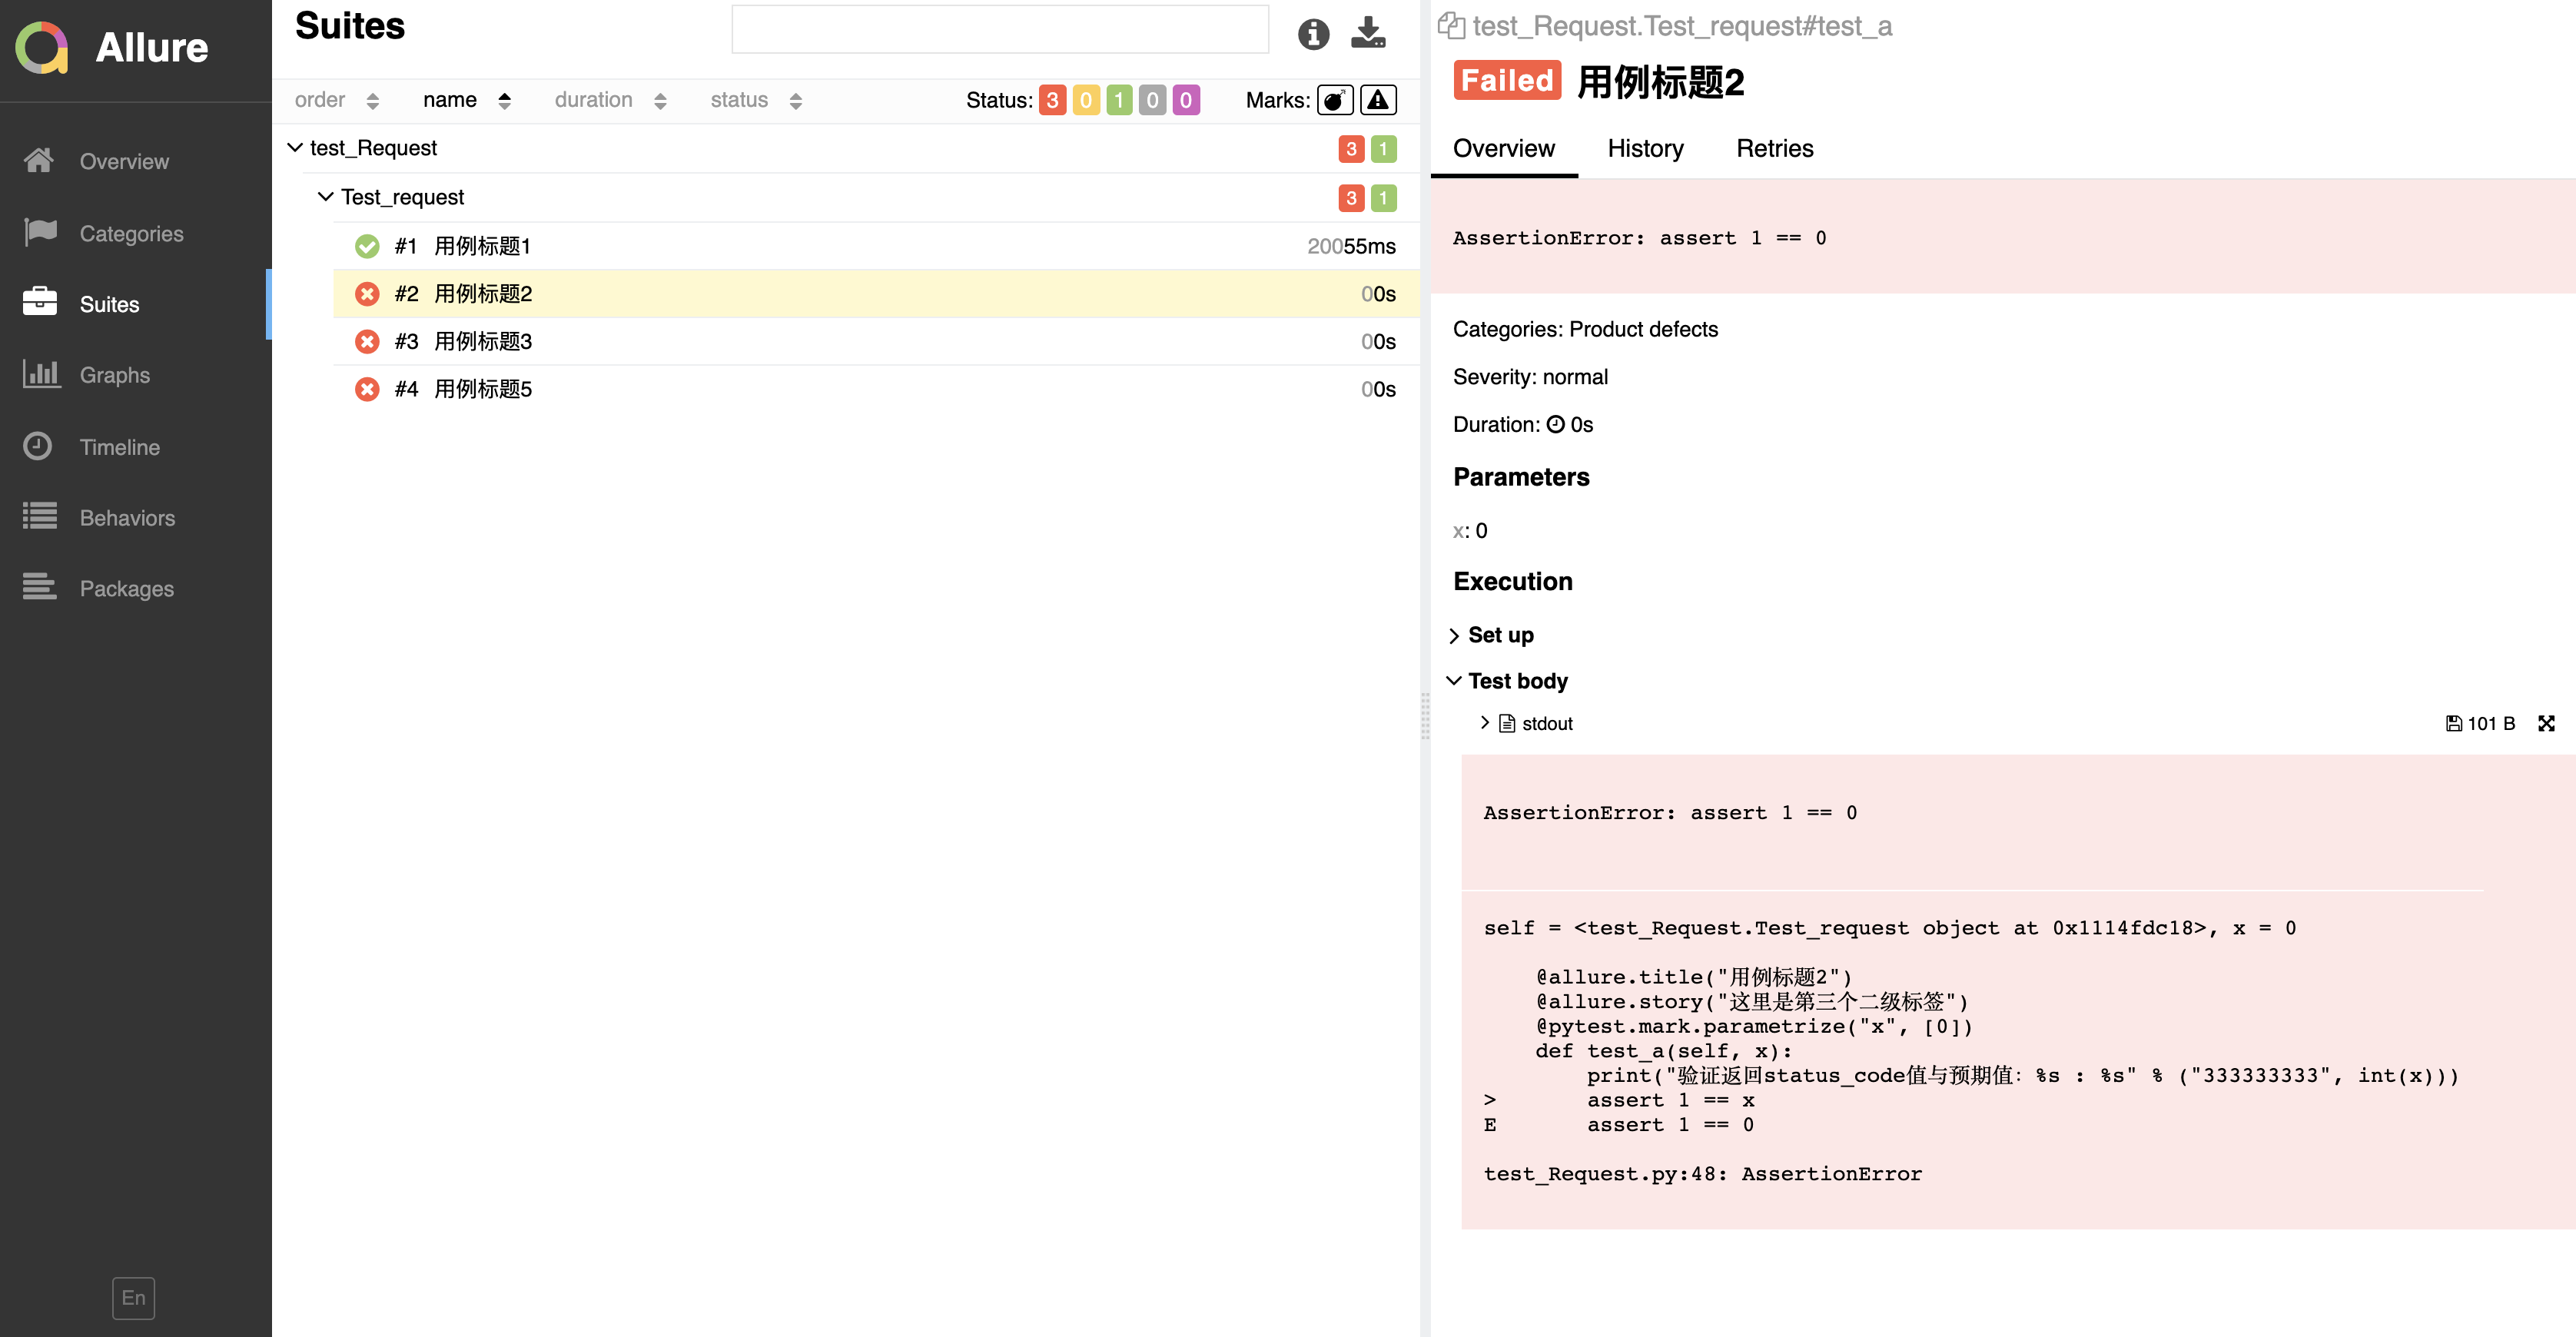
Task: Expand the stdout attachment entry
Action: (1486, 723)
